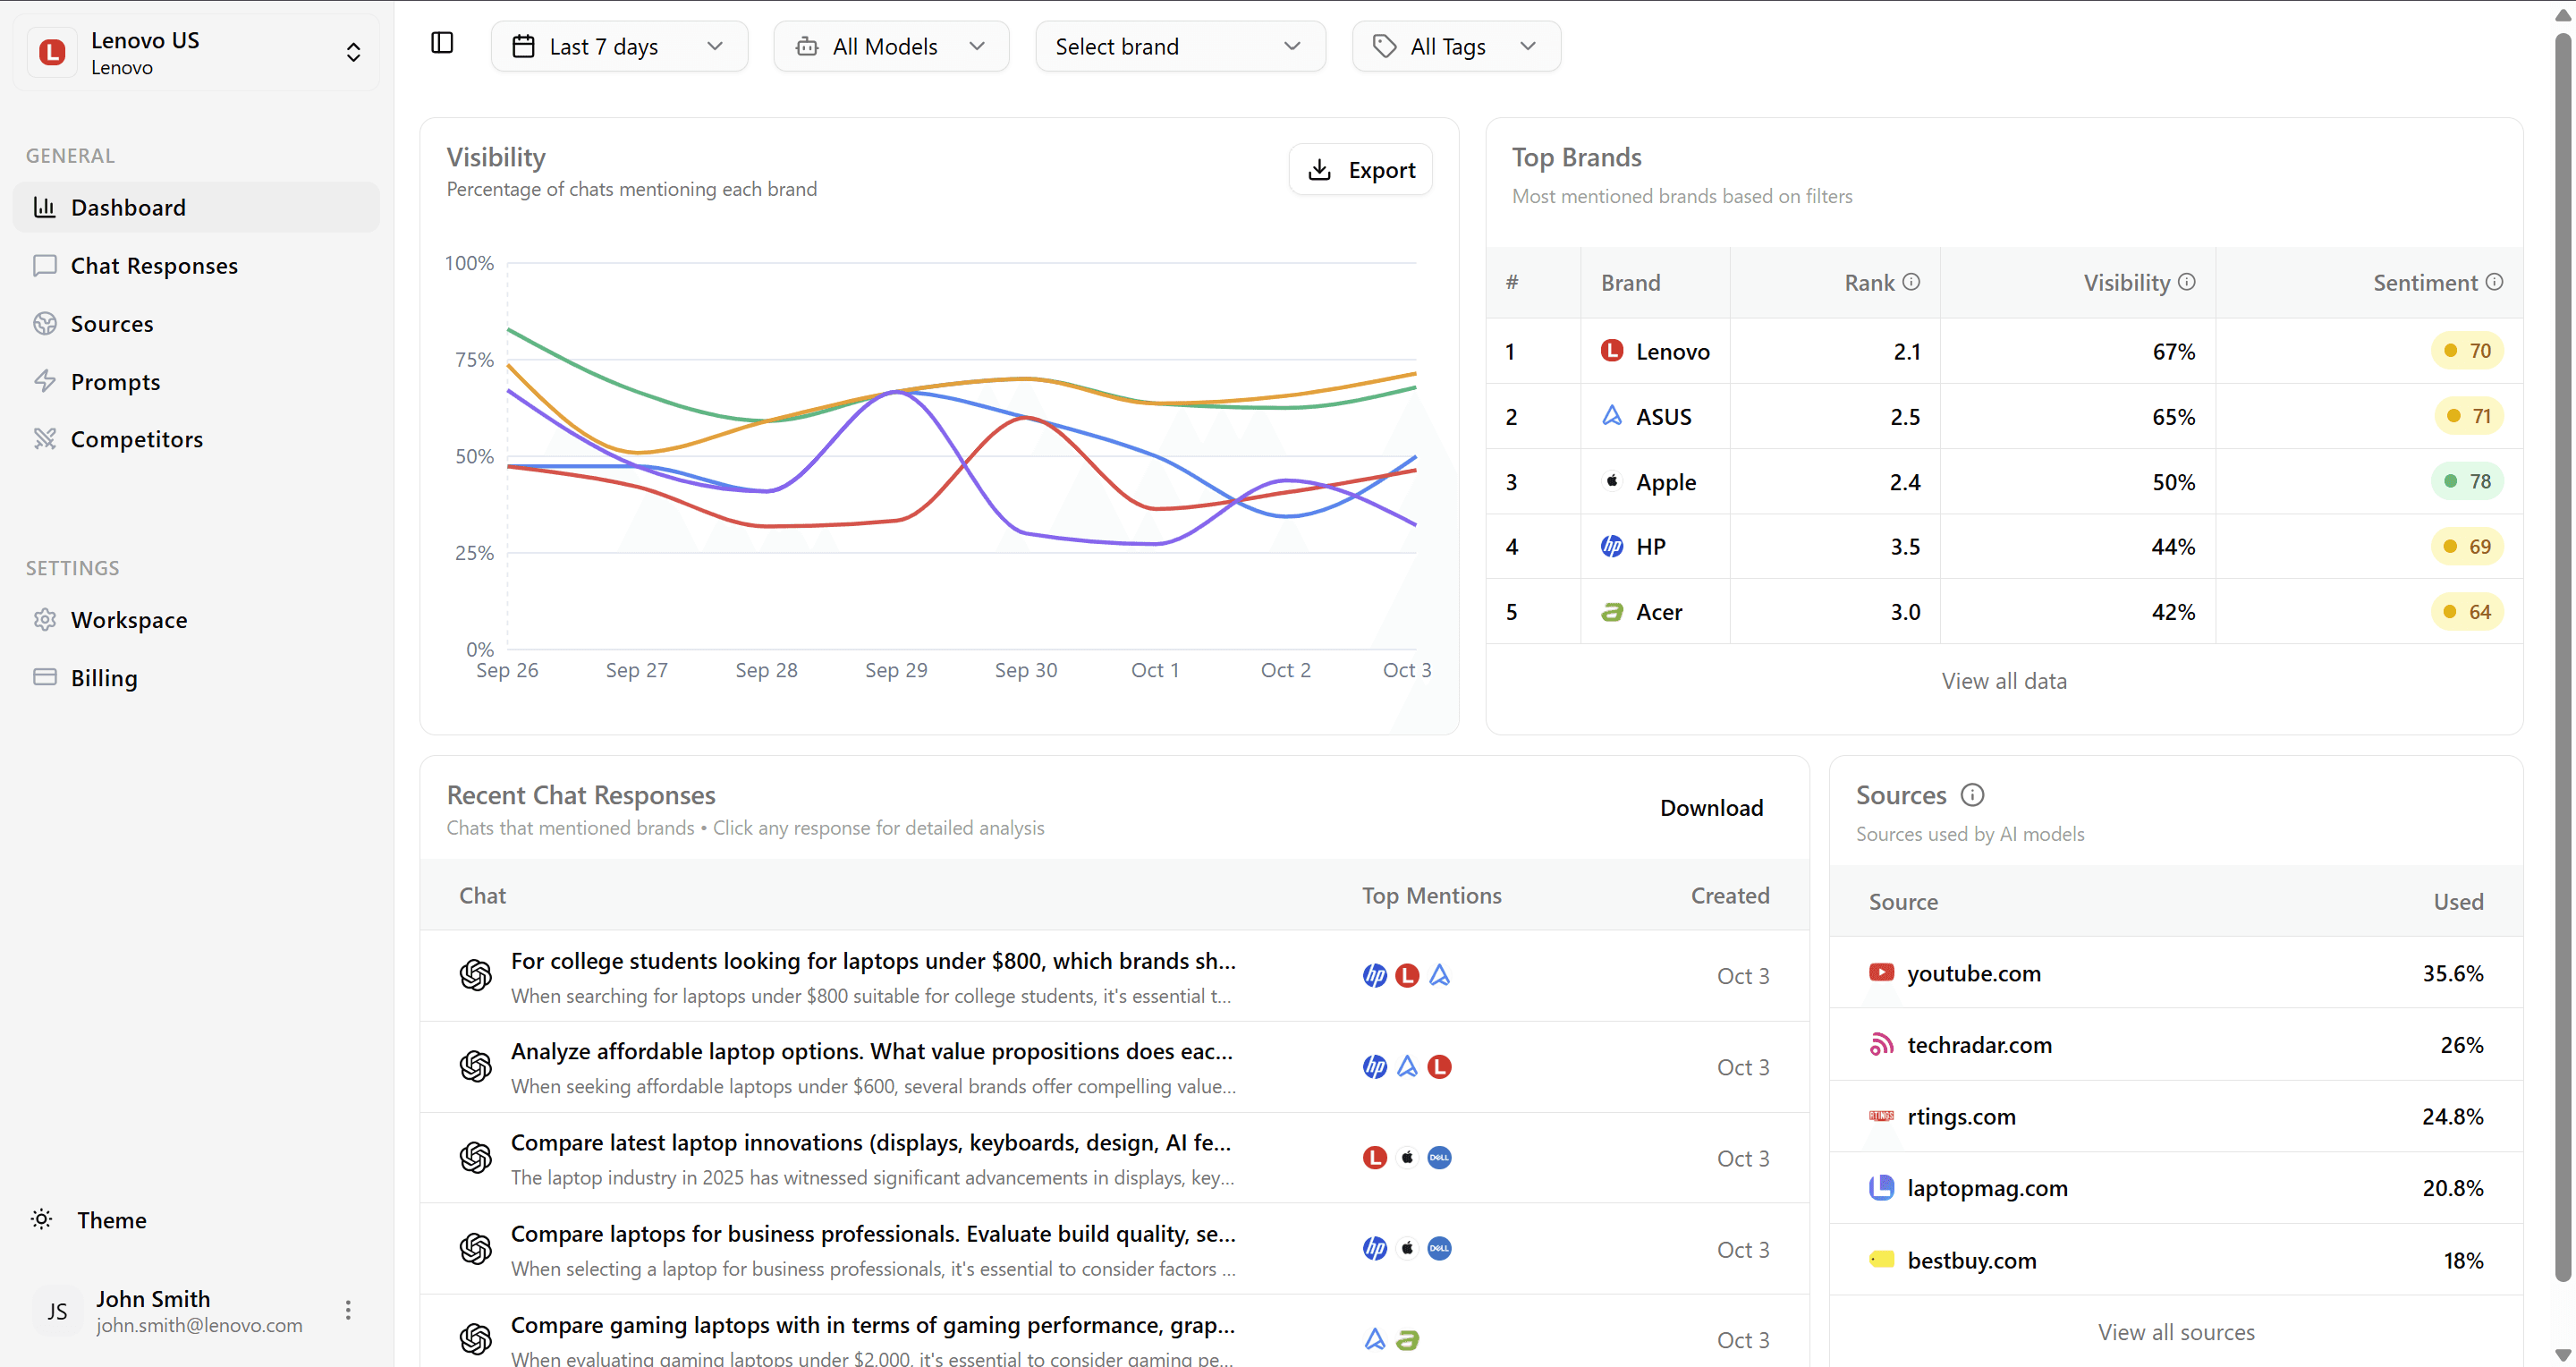
Task: Open the first recent chat response row
Action: point(872,977)
